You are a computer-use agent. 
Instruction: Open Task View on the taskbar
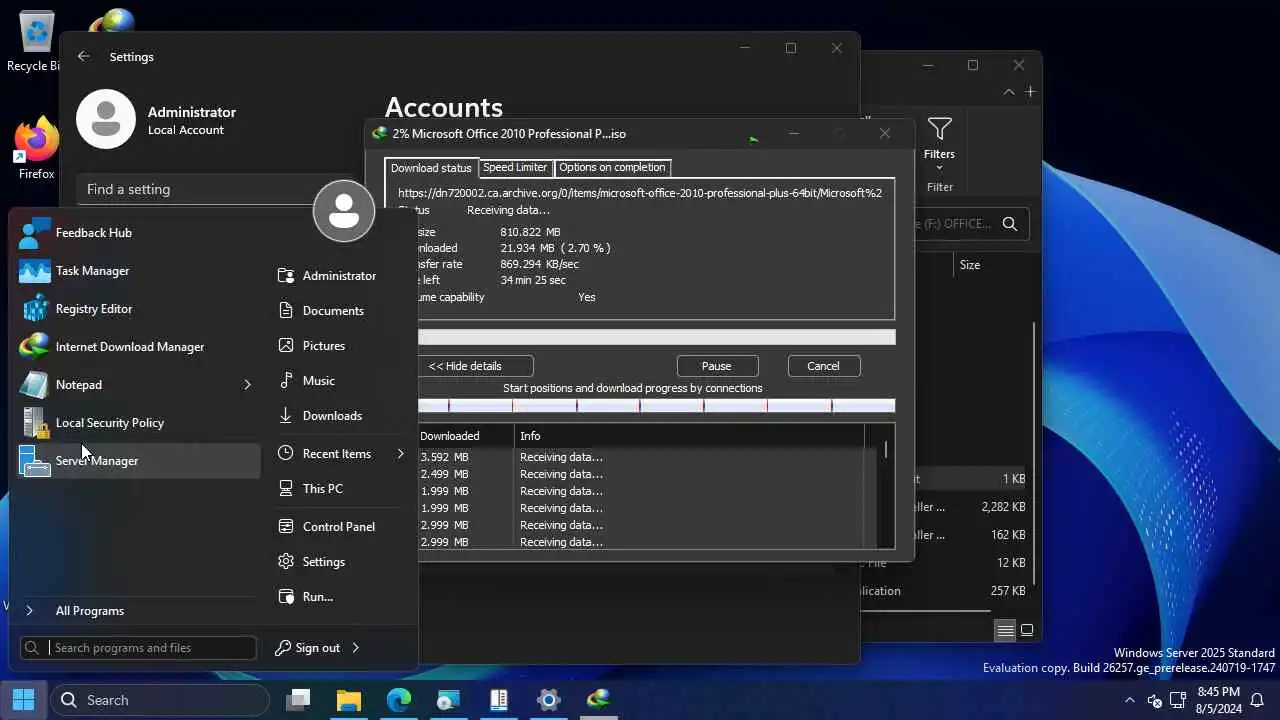(298, 700)
